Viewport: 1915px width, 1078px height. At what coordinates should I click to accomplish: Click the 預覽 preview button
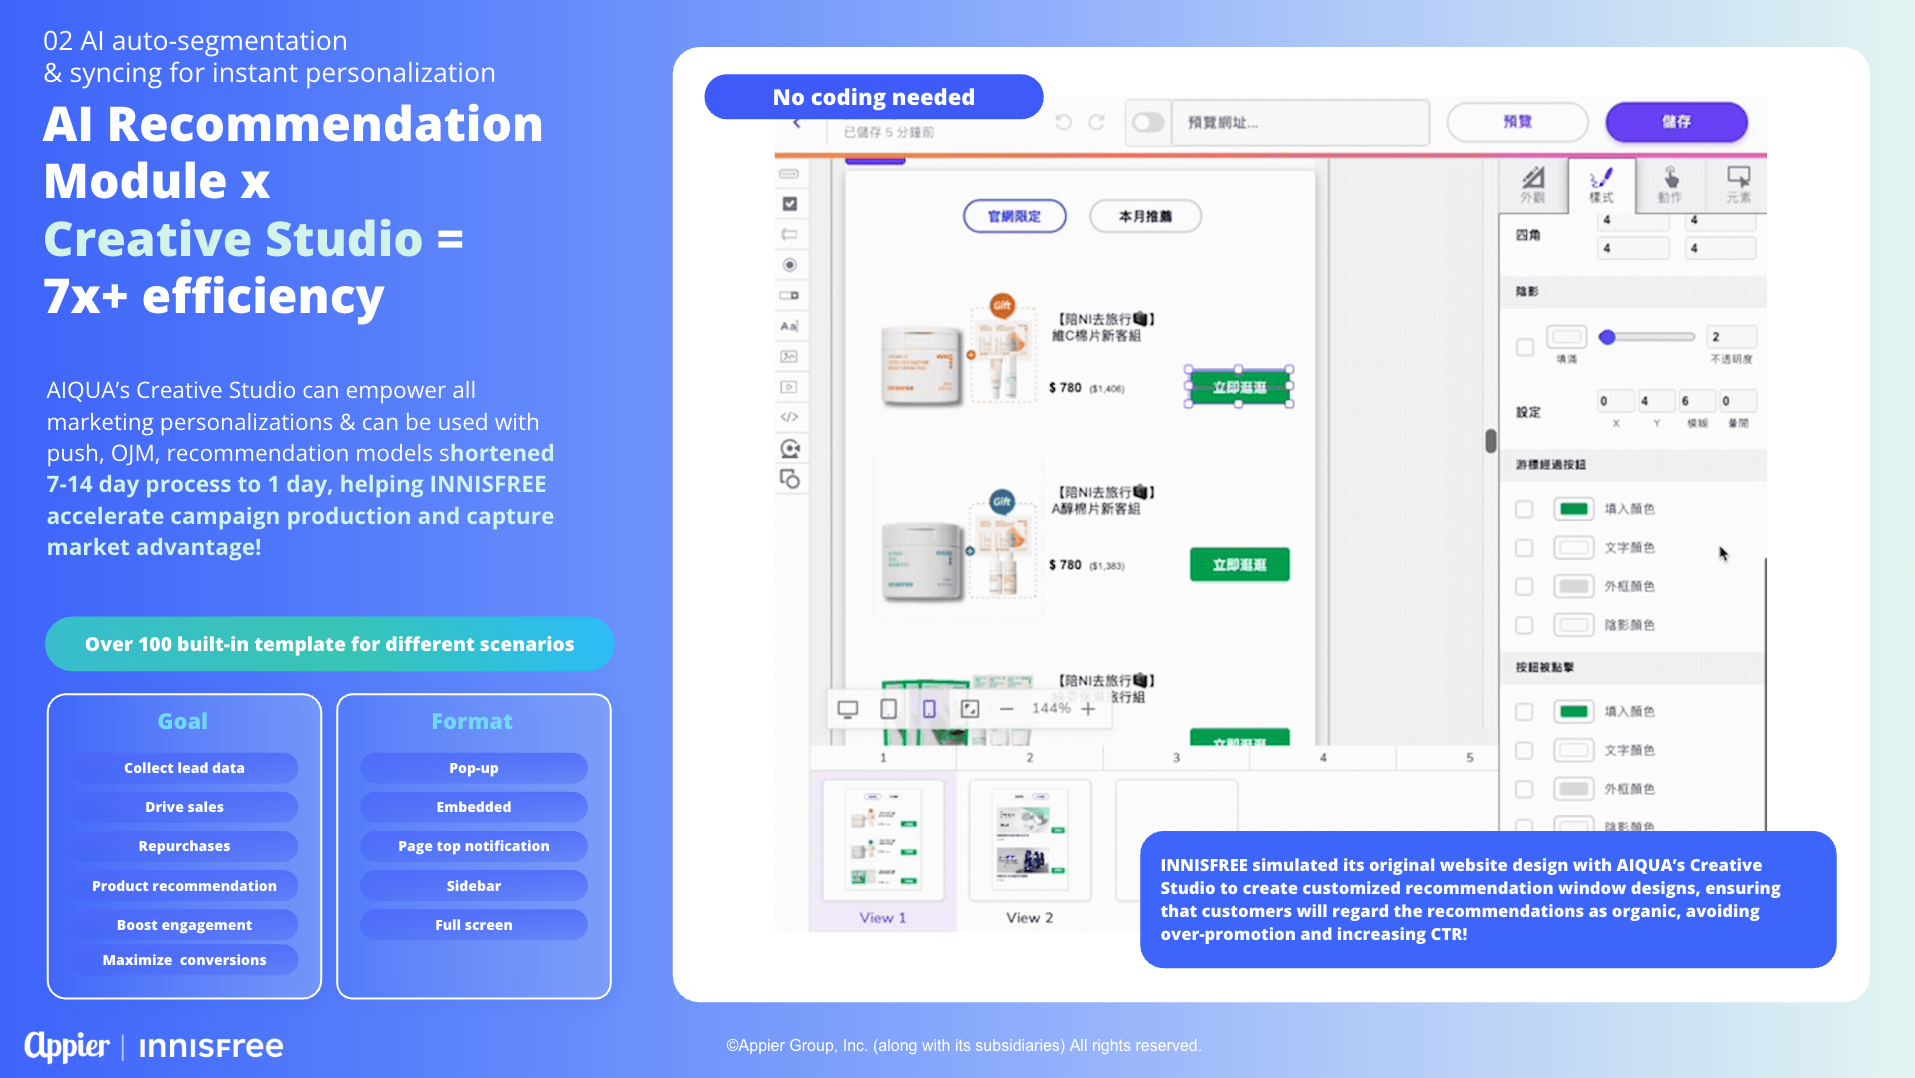point(1517,122)
